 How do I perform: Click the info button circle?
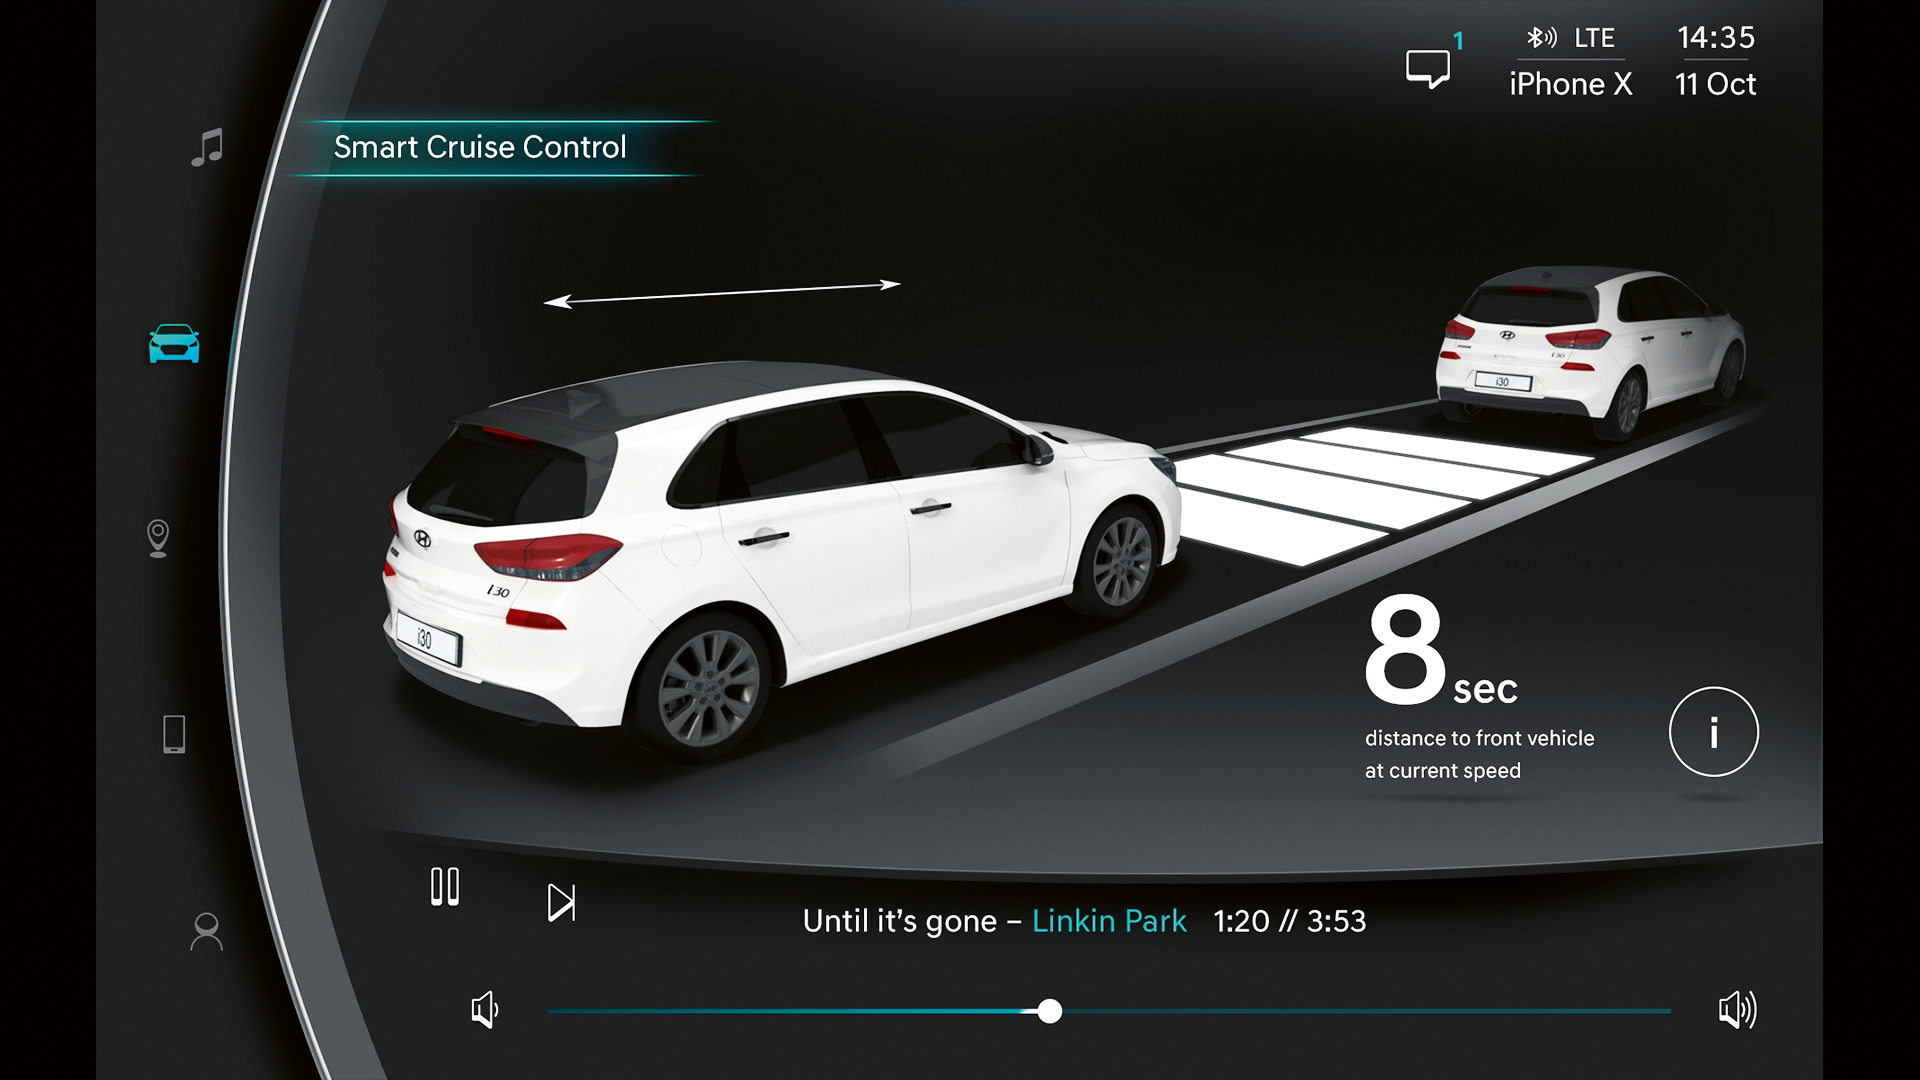[x=1713, y=731]
